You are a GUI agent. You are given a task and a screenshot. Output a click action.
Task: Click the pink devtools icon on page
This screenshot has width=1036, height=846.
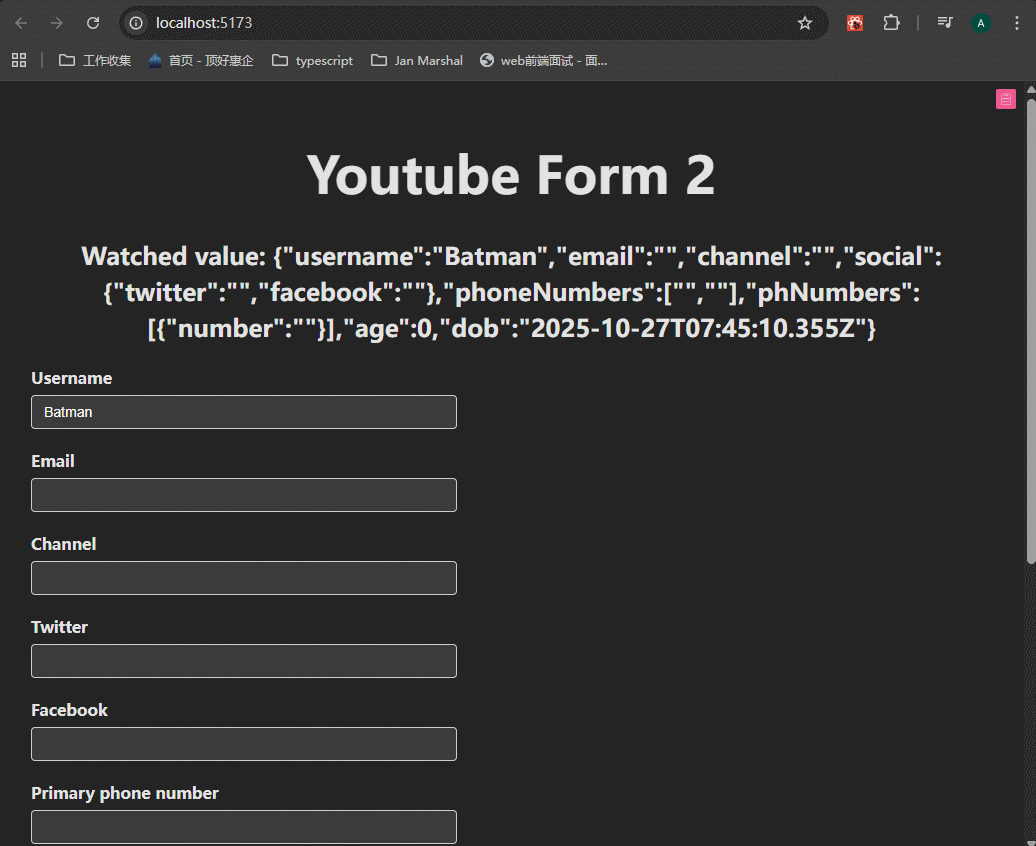(x=1005, y=98)
